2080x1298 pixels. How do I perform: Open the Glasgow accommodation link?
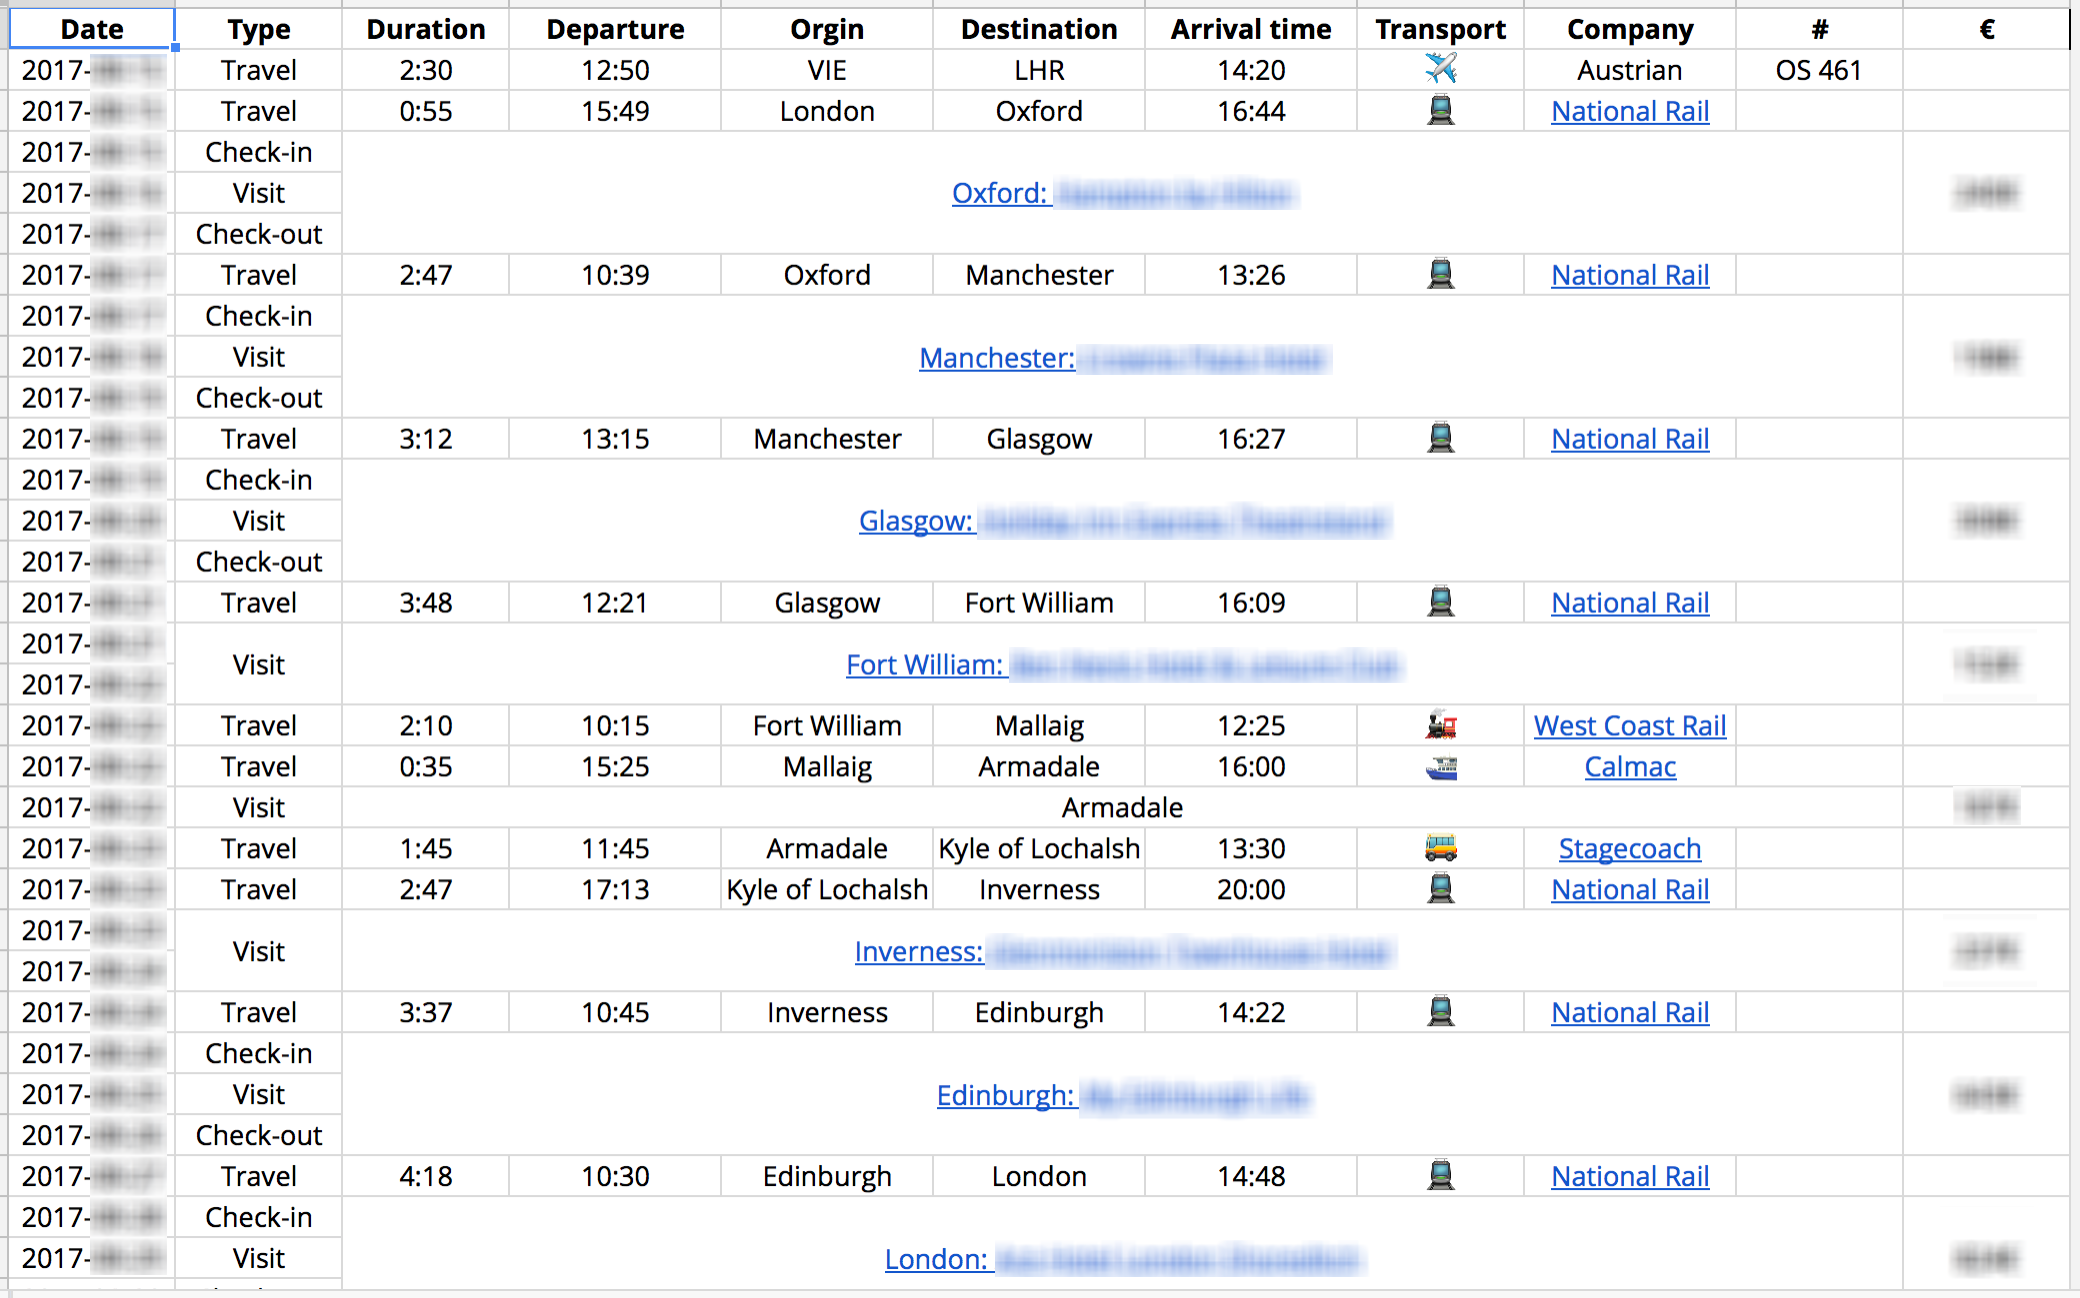(x=1123, y=521)
